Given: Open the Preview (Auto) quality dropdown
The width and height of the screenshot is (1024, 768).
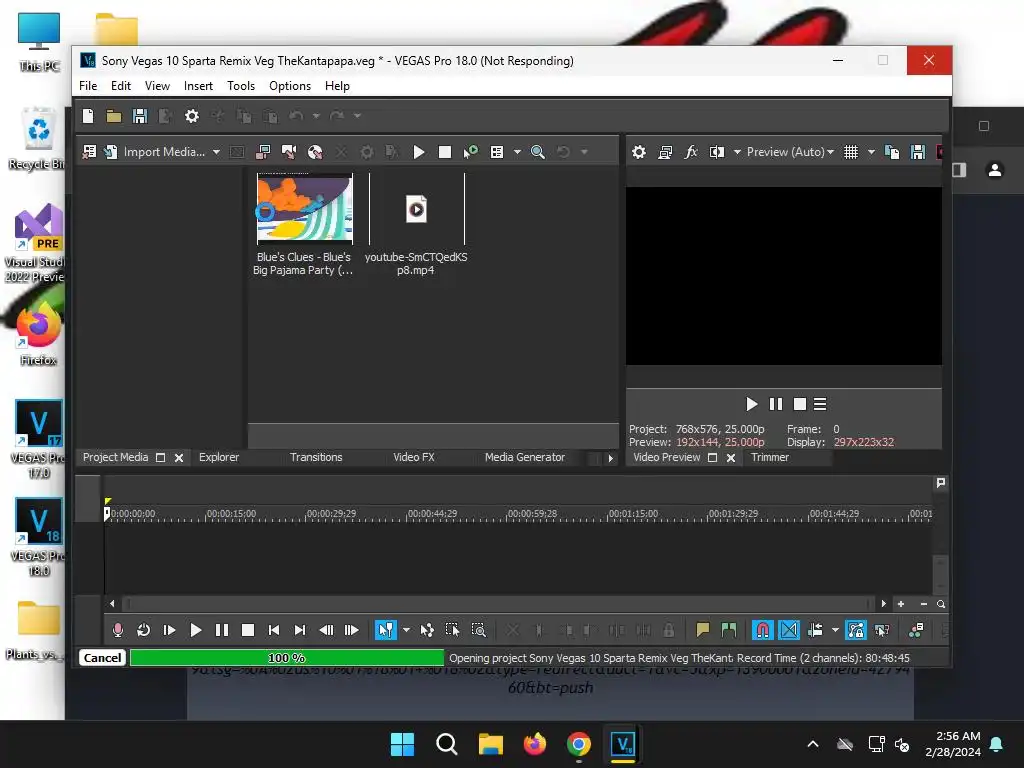Looking at the screenshot, I should click(790, 152).
